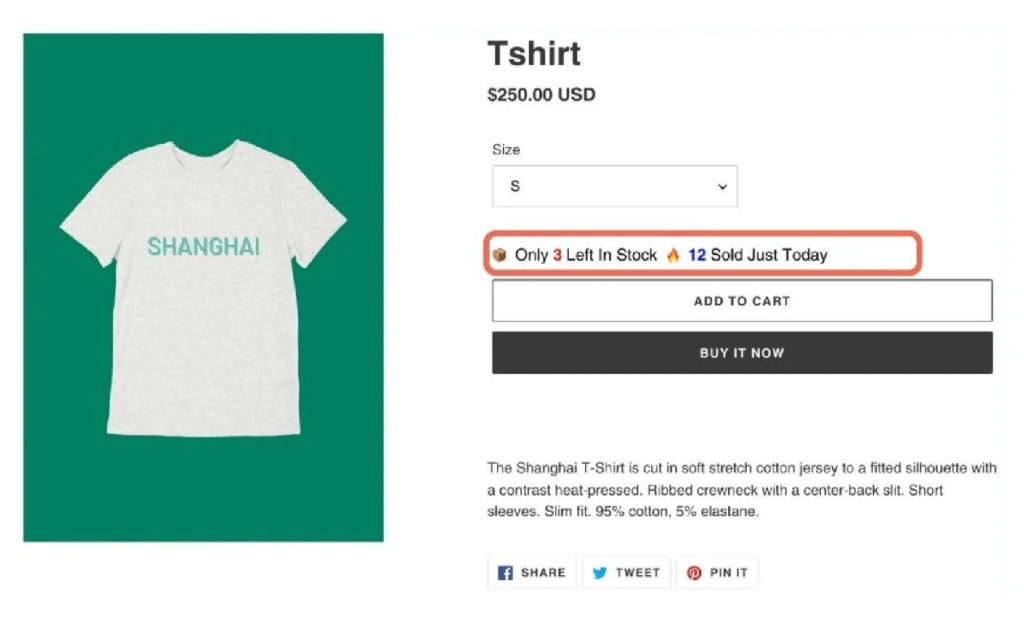Click the 12 Sold Just Today text
The image size is (1024, 624).
760,255
